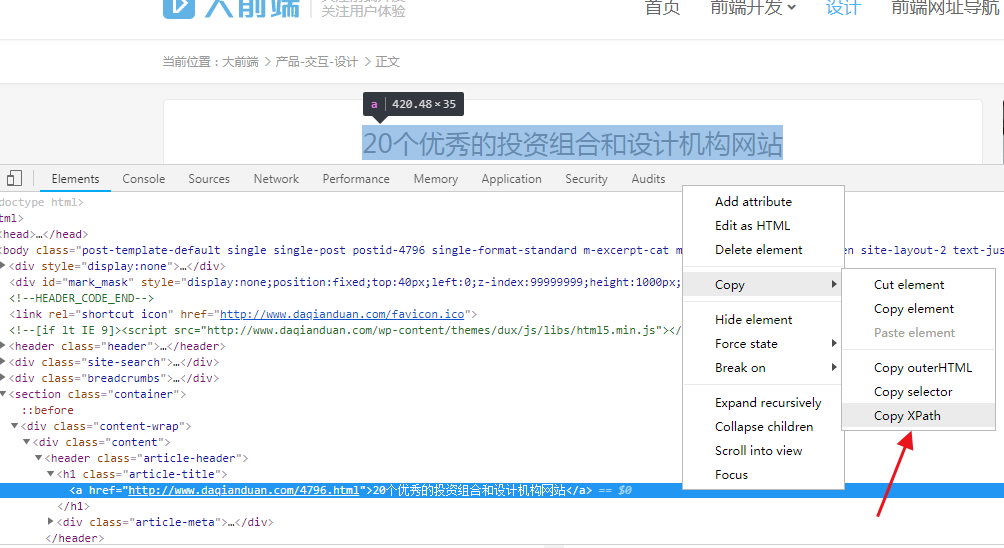The width and height of the screenshot is (1004, 548).
Task: Select the div id="mark_mask" row
Action: (344, 282)
